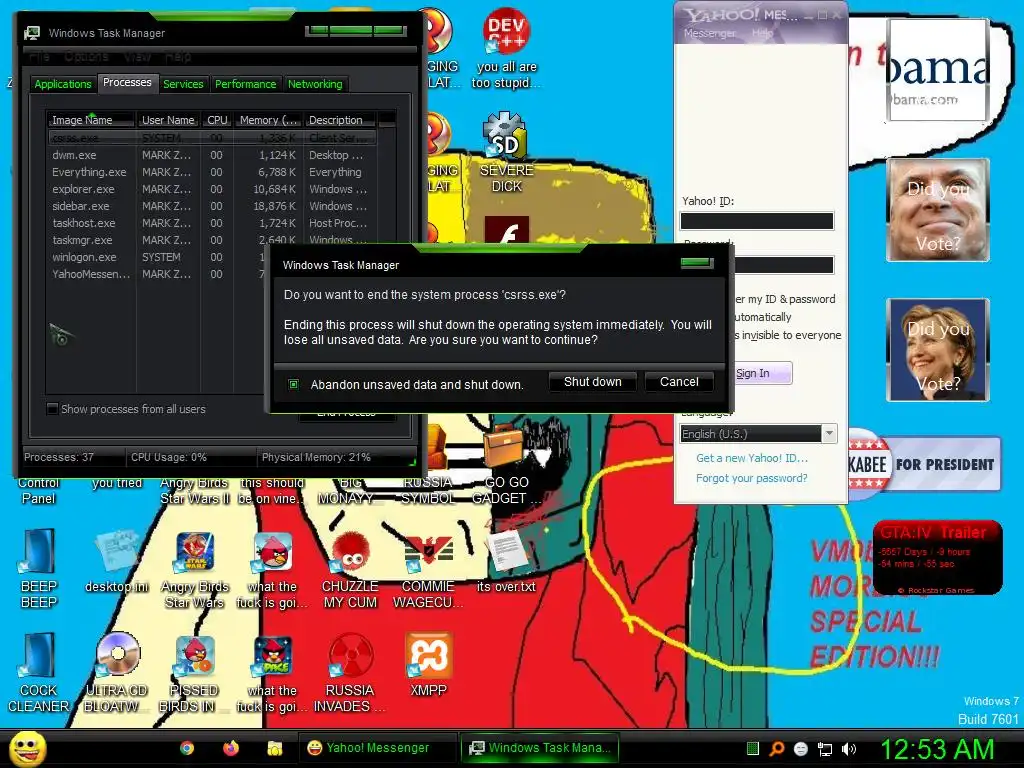
Task: Click the Hillary 'Did you Vote?' gadget
Action: 938,349
